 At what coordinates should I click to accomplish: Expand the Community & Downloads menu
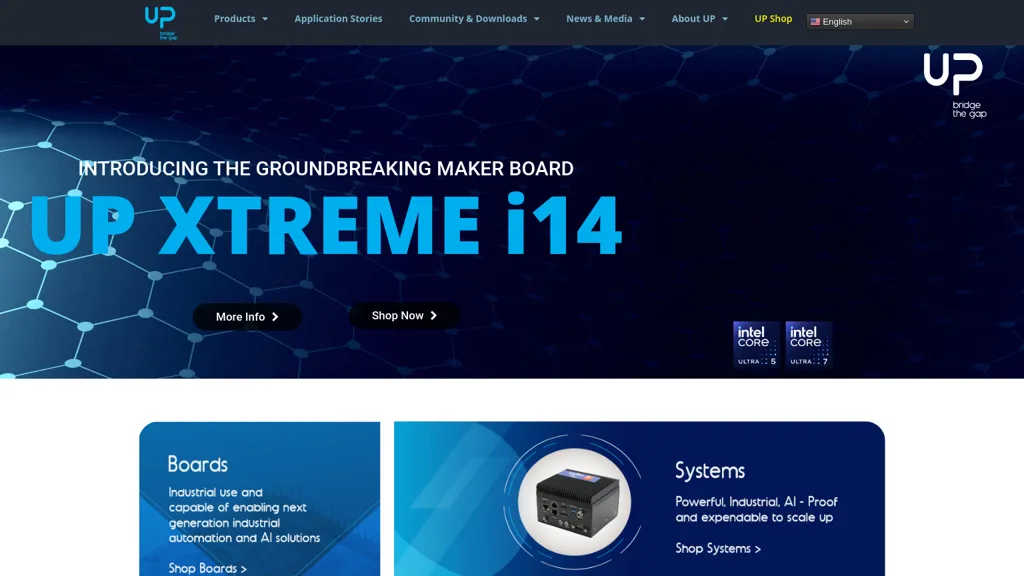tap(473, 19)
